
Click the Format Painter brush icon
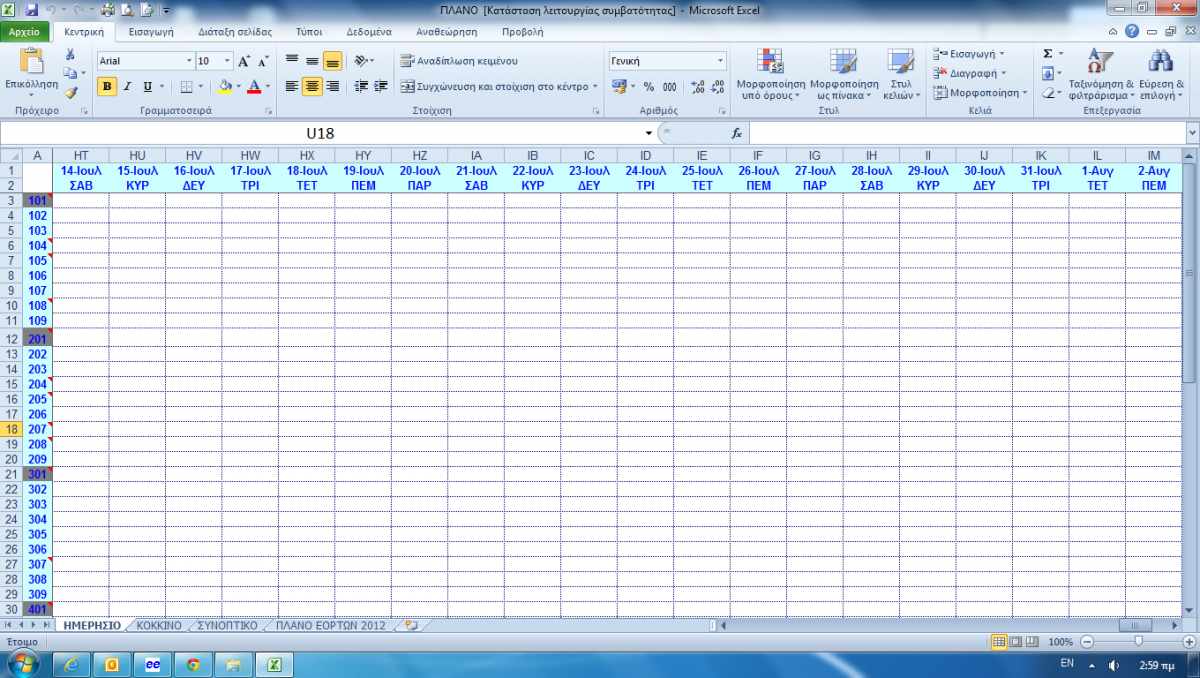[69, 92]
